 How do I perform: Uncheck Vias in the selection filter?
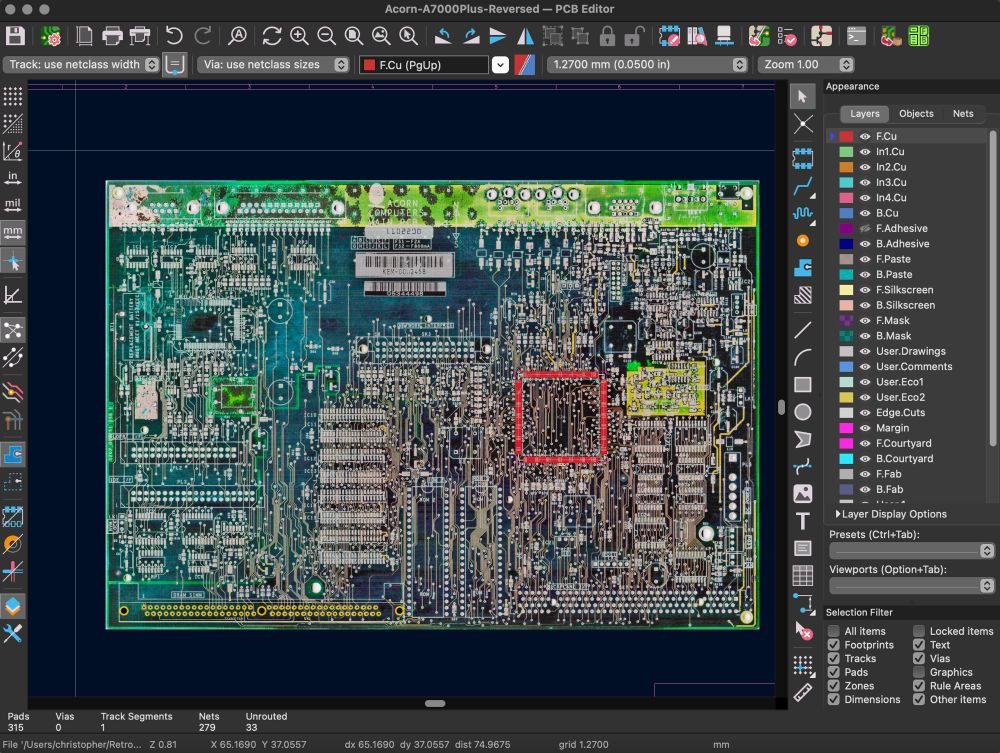tap(918, 659)
